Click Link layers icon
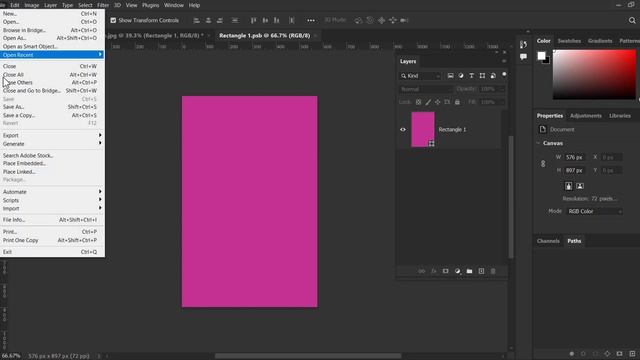This screenshot has width=640, height=360. click(422, 271)
